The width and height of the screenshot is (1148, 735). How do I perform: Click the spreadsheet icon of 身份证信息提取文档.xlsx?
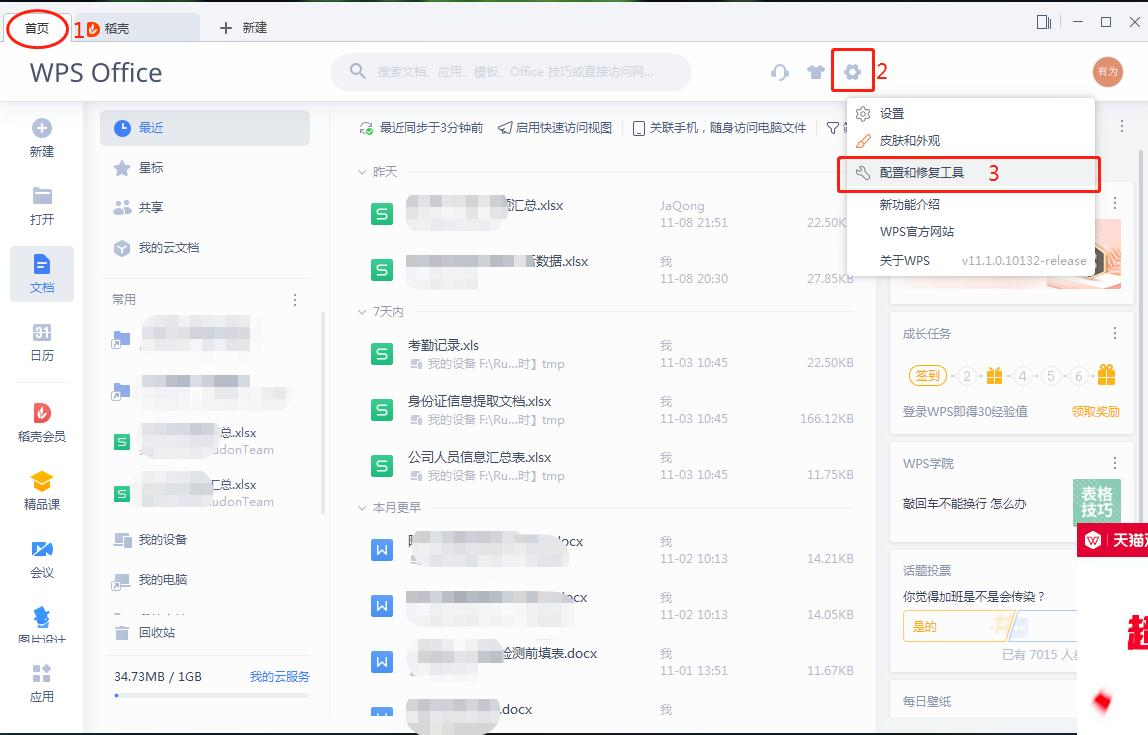pyautogui.click(x=381, y=410)
